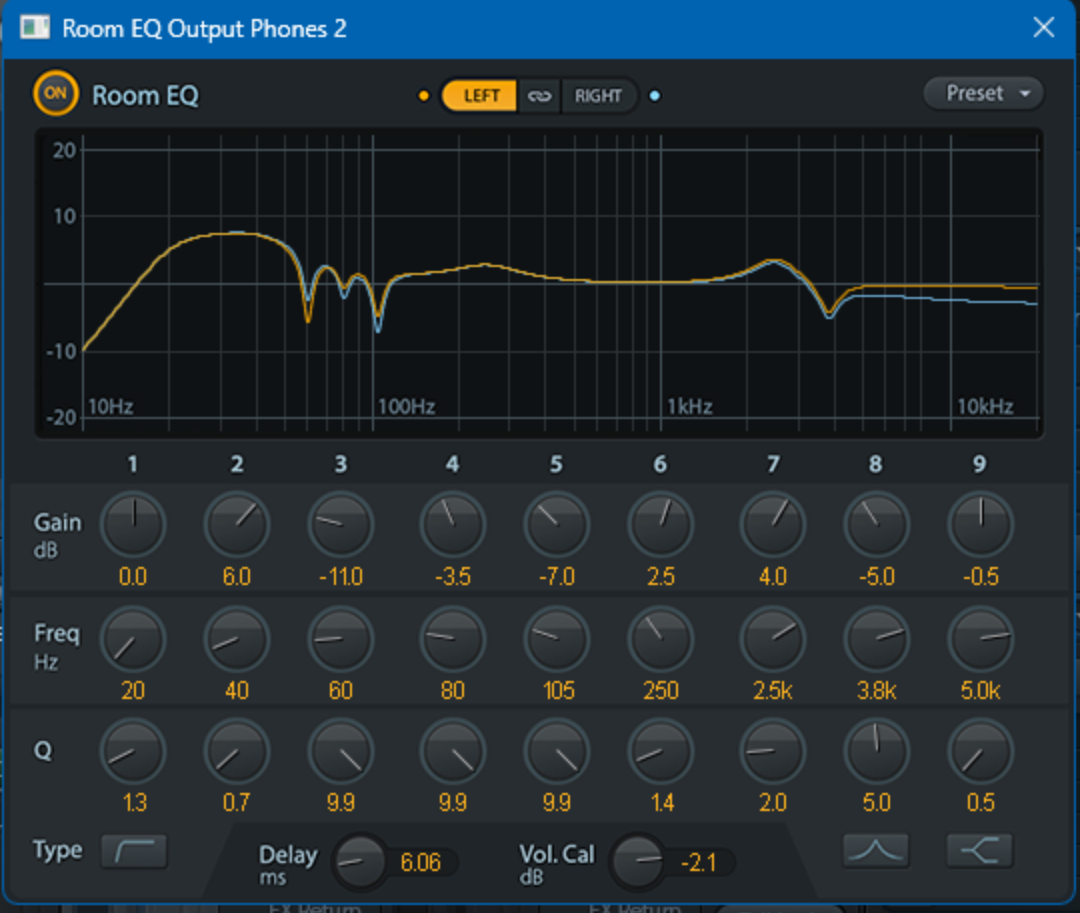Select the LEFT channel button
The height and width of the screenshot is (913, 1080).
tap(480, 96)
